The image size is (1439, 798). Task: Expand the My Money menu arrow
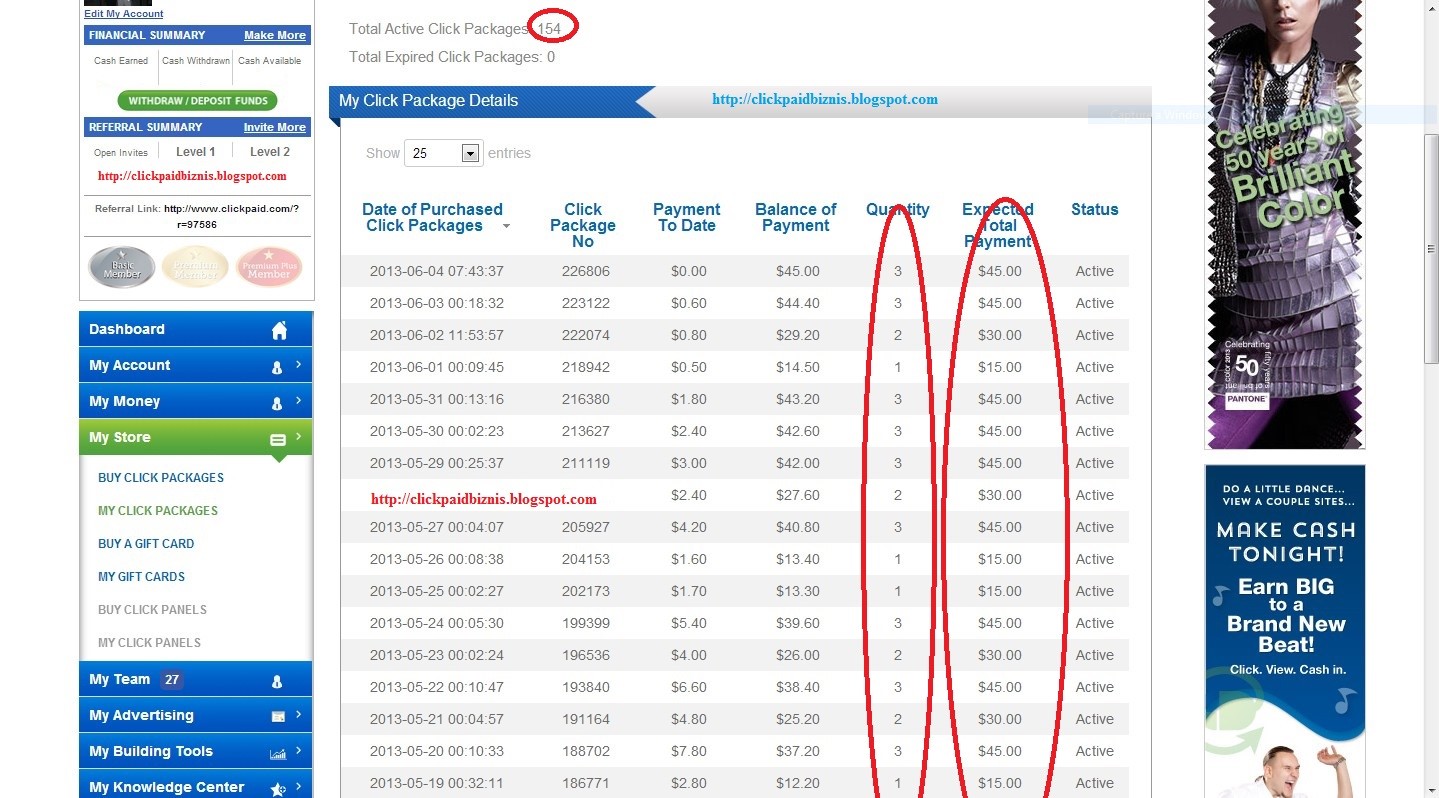[298, 401]
